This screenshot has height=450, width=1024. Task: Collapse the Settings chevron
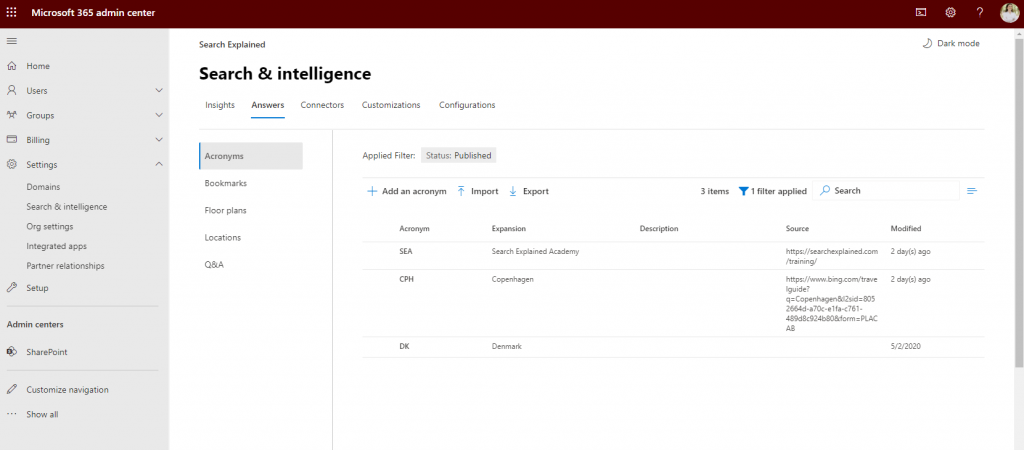[x=159, y=165]
